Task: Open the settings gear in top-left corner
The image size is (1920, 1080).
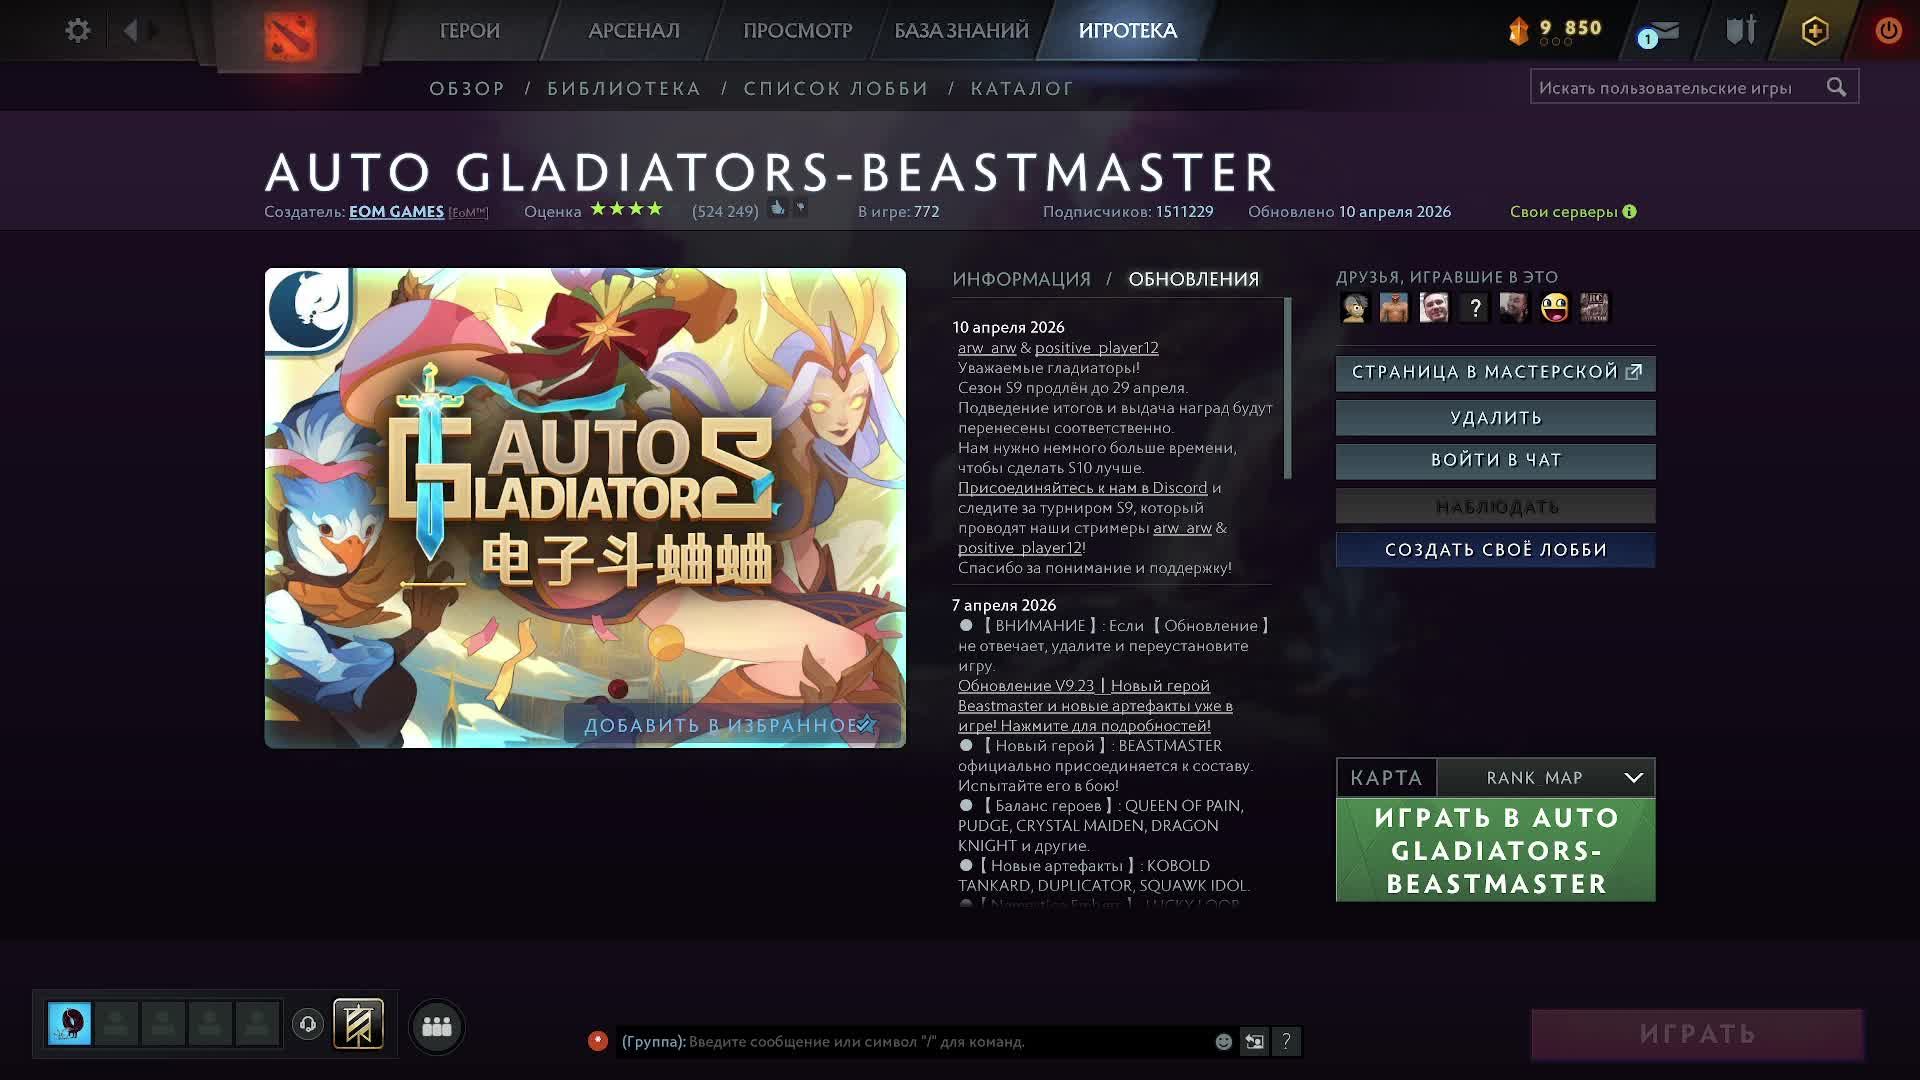Action: pos(77,30)
